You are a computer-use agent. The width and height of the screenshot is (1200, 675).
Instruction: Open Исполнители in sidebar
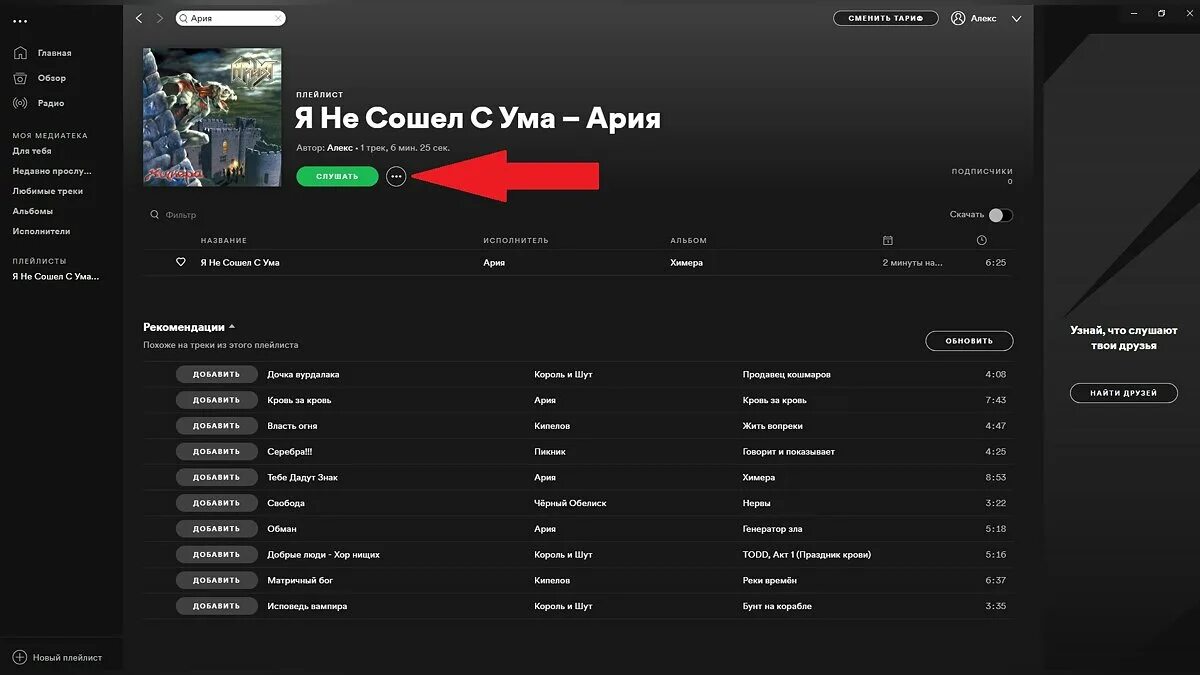(x=41, y=231)
